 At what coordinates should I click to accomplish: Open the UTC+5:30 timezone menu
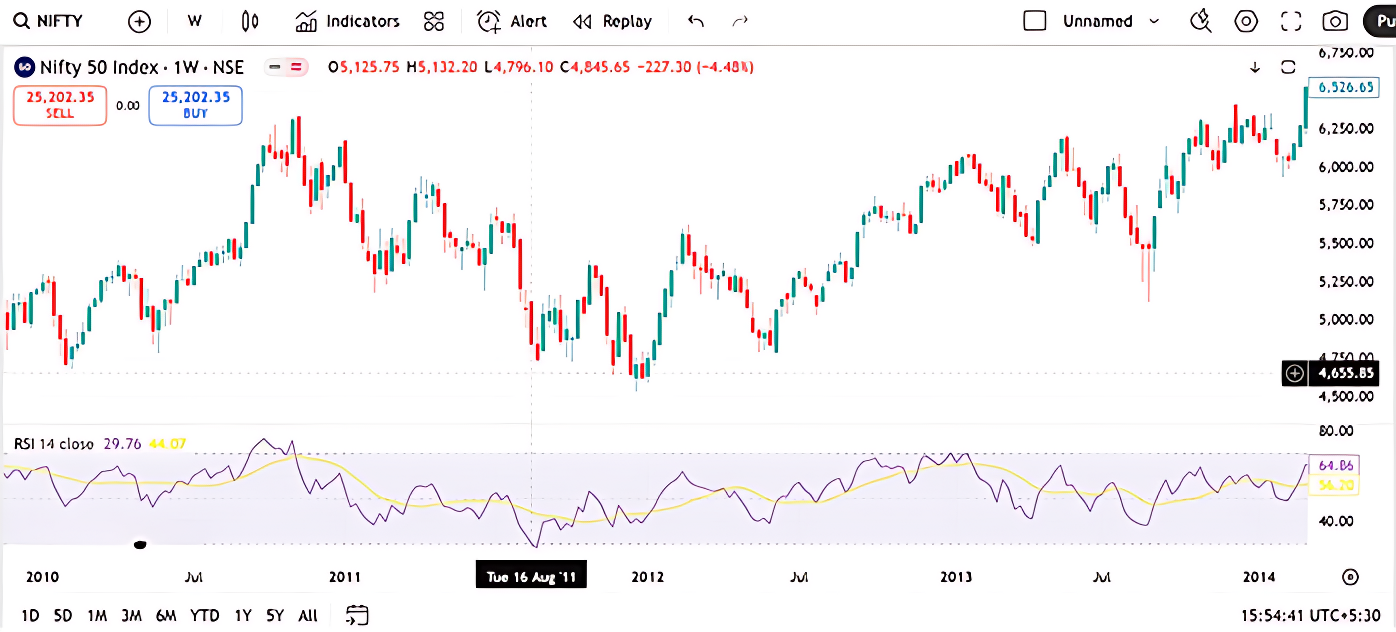[1310, 615]
